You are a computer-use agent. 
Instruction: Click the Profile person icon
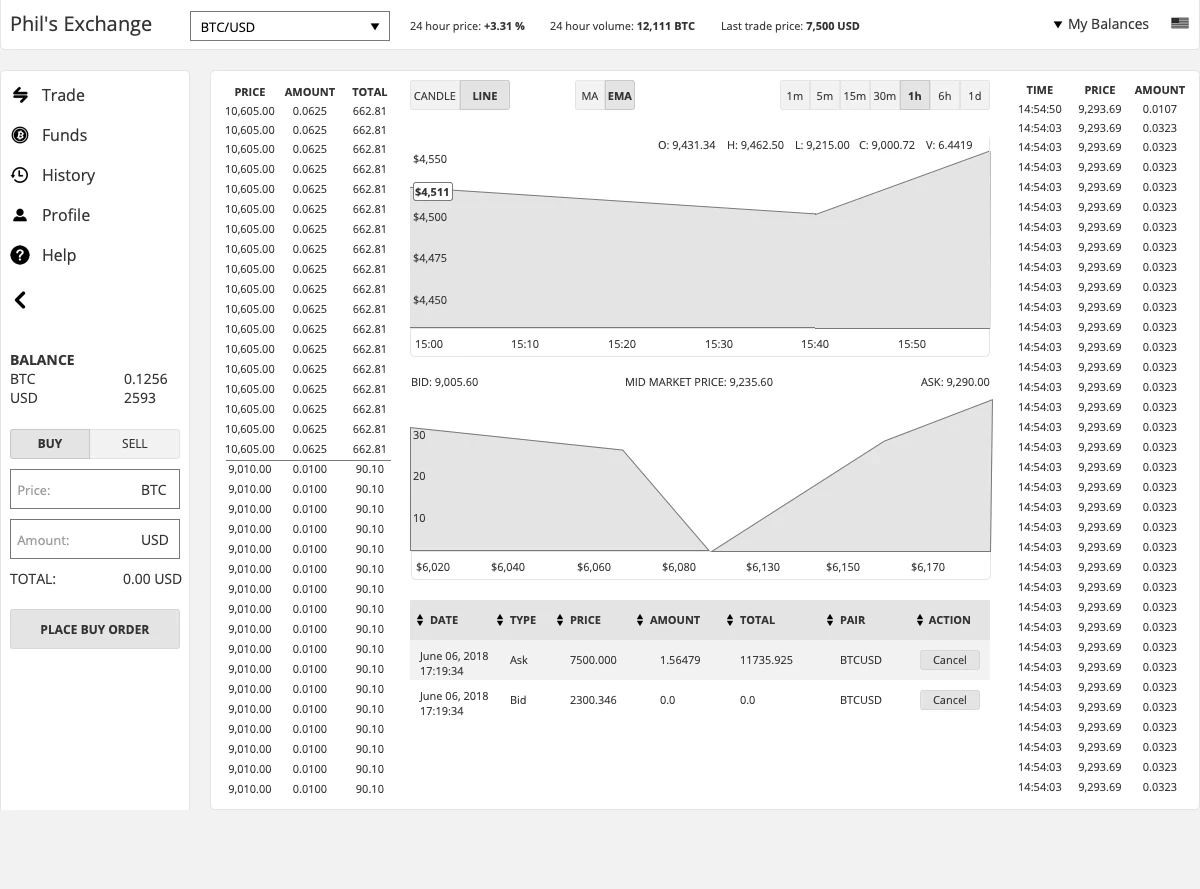coord(20,215)
